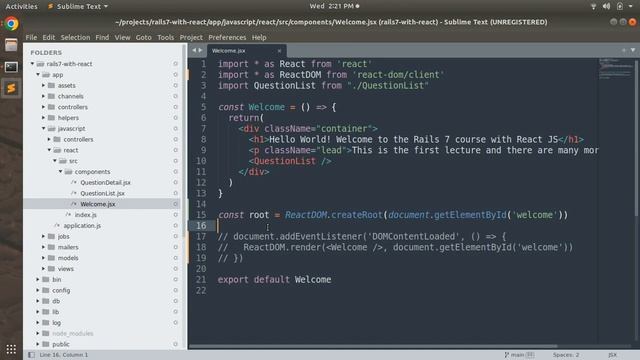
Task: Open index.js in the sidebar
Action: tap(86, 215)
